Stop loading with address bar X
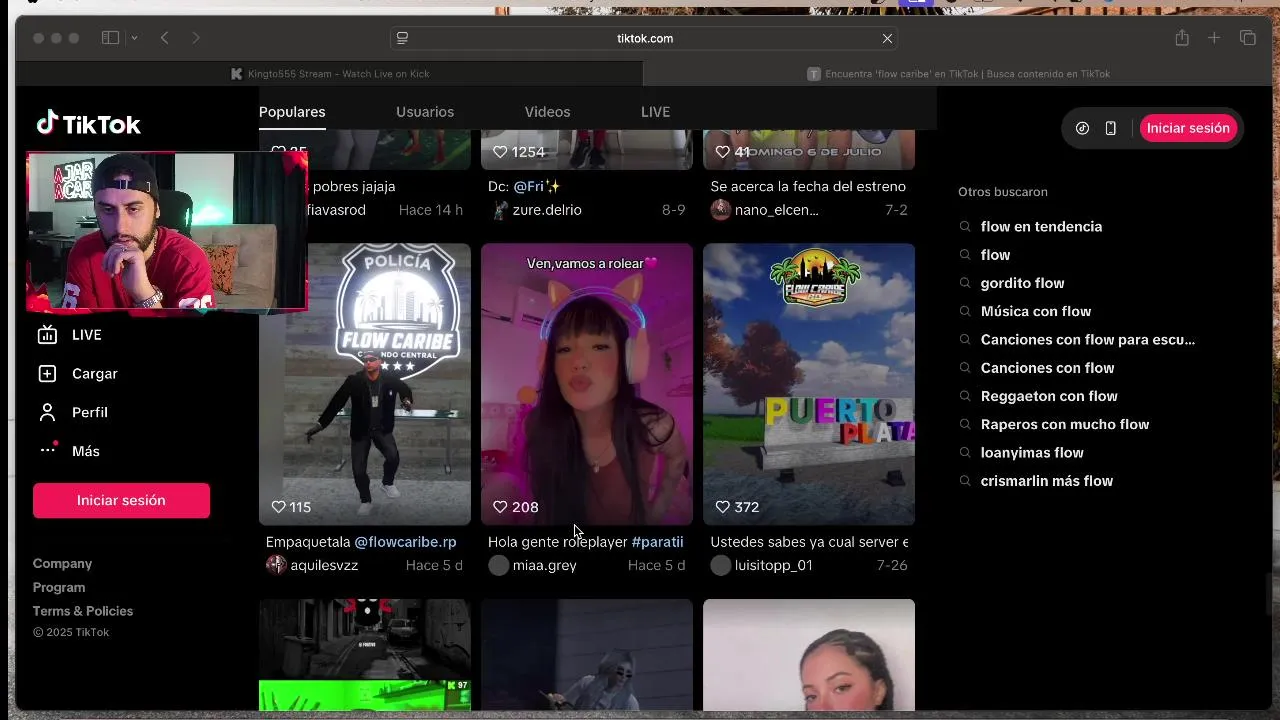The height and width of the screenshot is (720, 1280). 887,38
